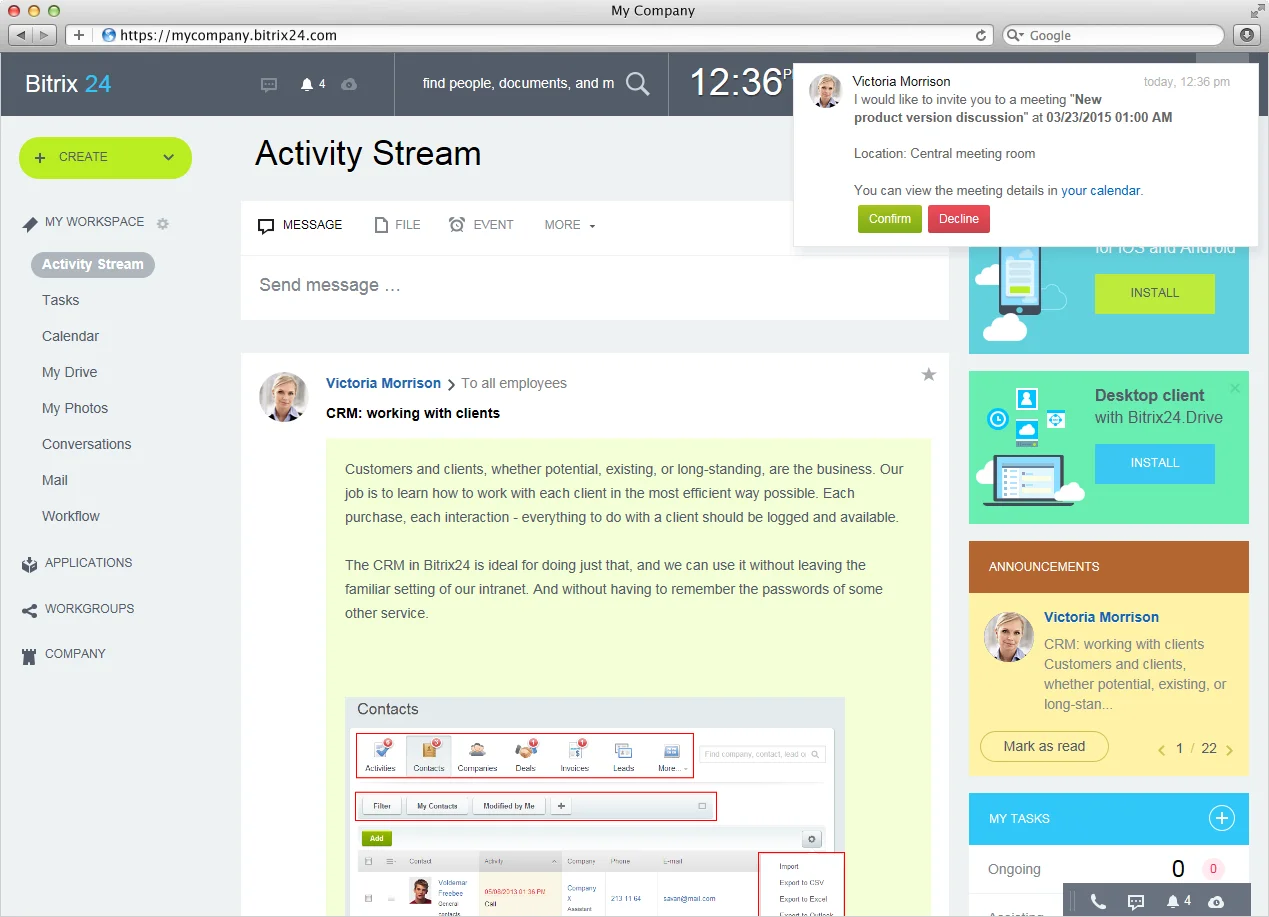This screenshot has width=1269, height=917.
Task: Close the Desktop client banner
Action: click(x=1234, y=388)
